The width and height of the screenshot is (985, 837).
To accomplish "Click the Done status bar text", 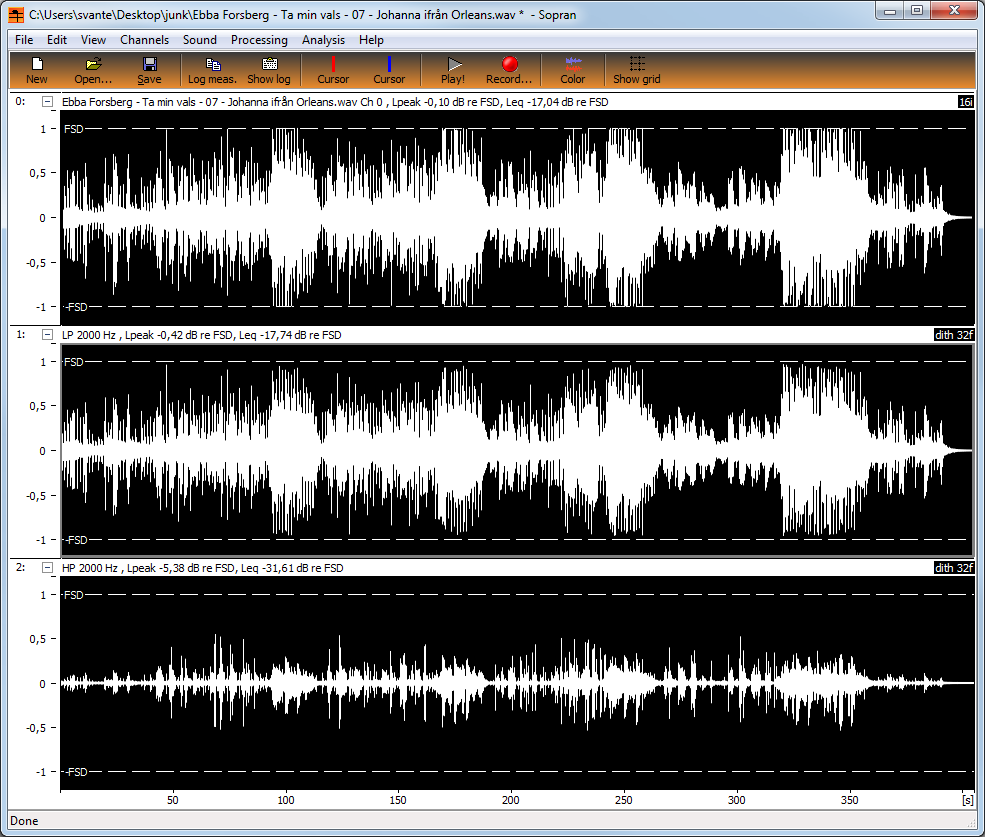I will point(24,821).
